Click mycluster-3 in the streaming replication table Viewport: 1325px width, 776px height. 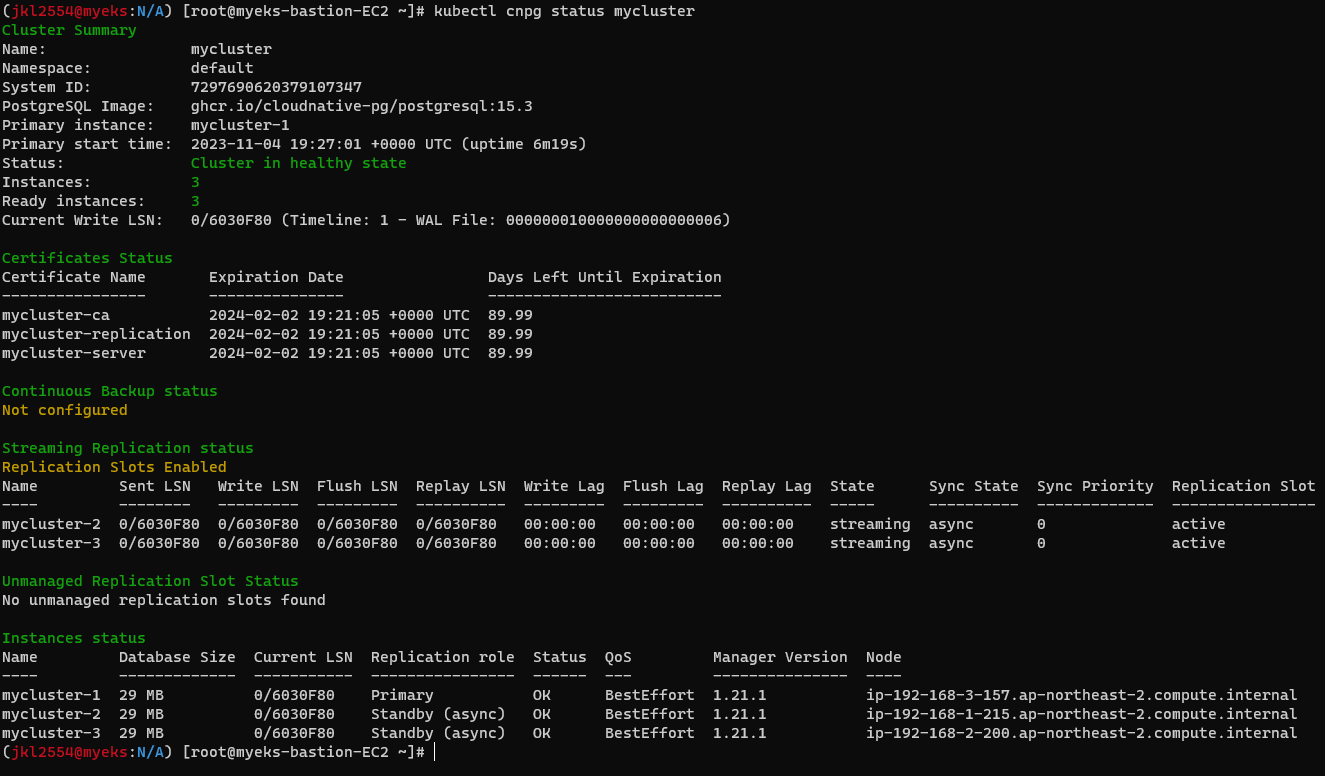point(51,543)
